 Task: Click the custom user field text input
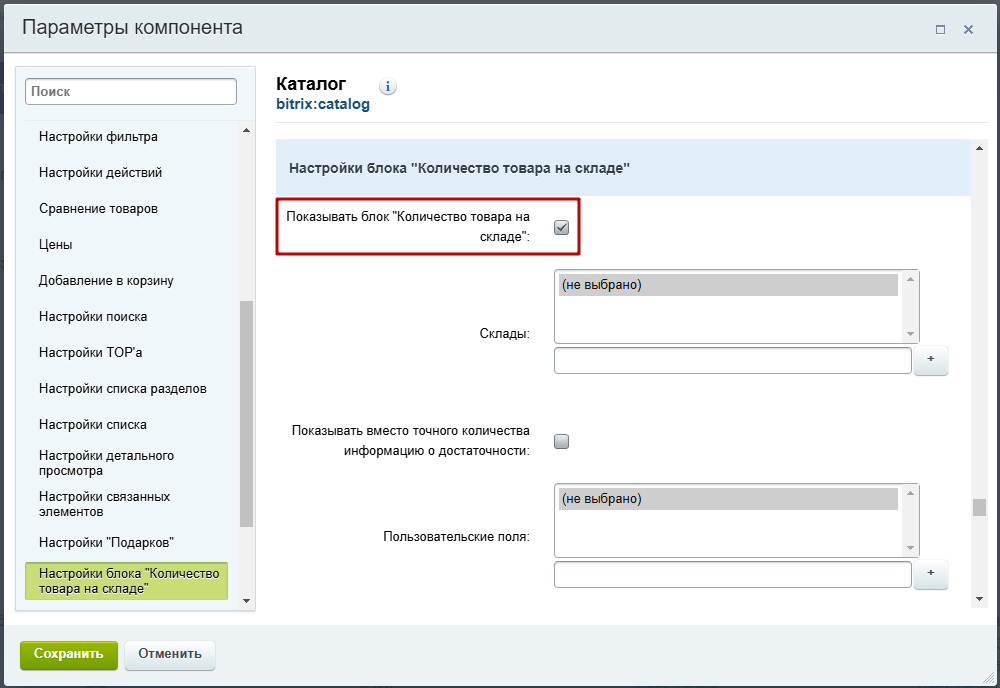(x=733, y=574)
